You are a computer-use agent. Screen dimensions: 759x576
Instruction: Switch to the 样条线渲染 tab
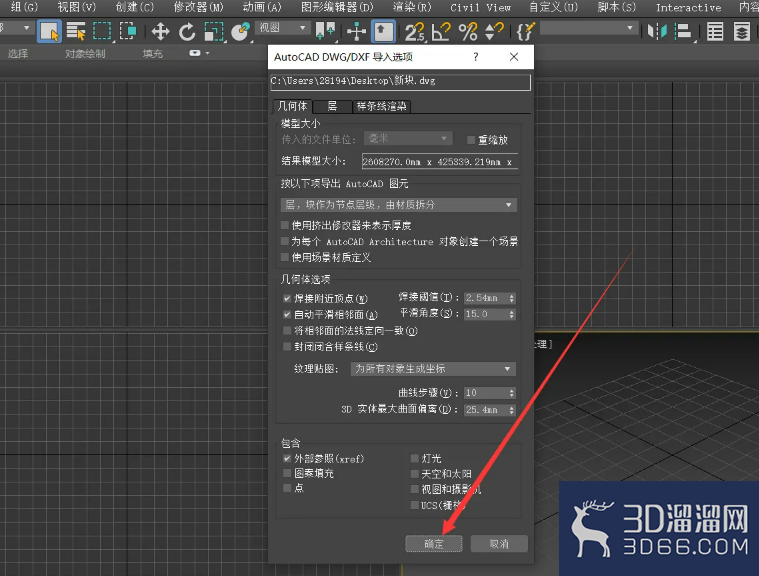click(381, 106)
